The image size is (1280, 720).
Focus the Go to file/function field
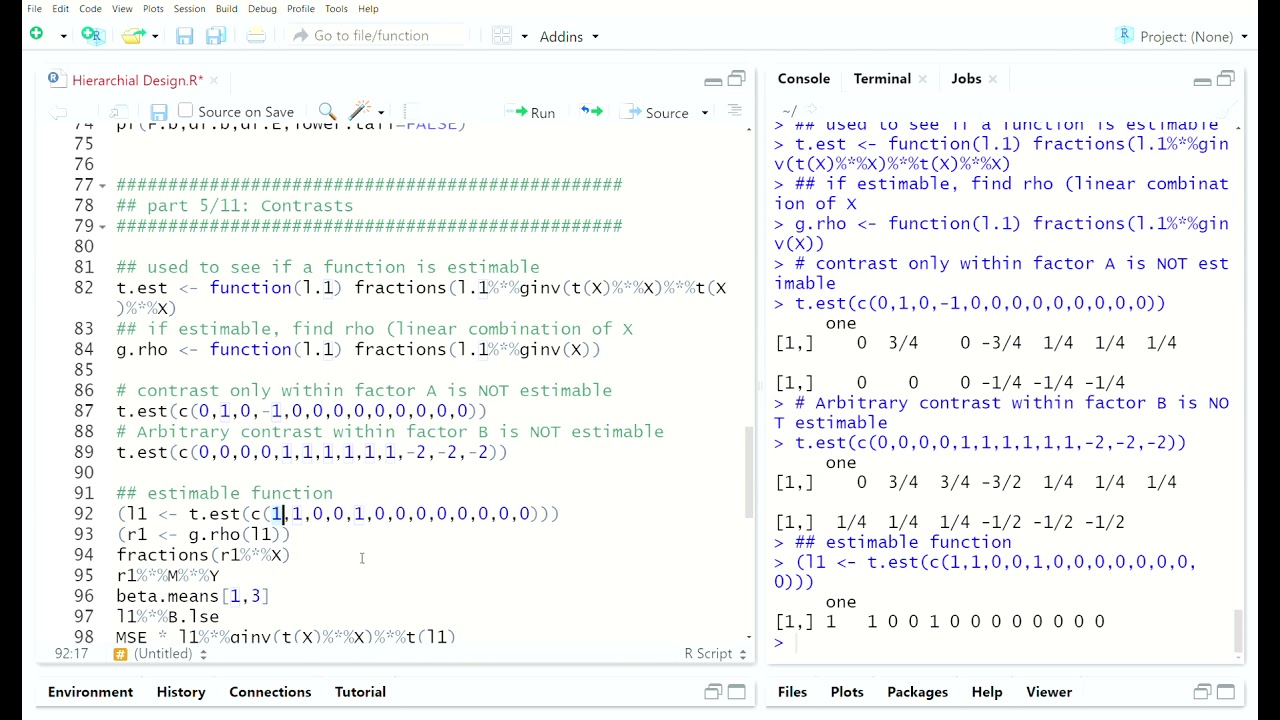coord(378,36)
